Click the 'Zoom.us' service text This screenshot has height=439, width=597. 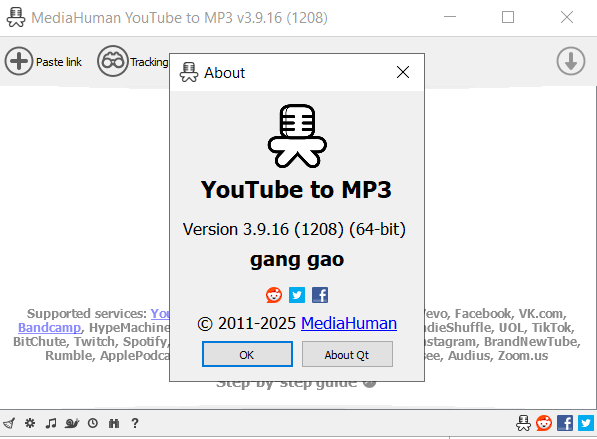click(523, 356)
